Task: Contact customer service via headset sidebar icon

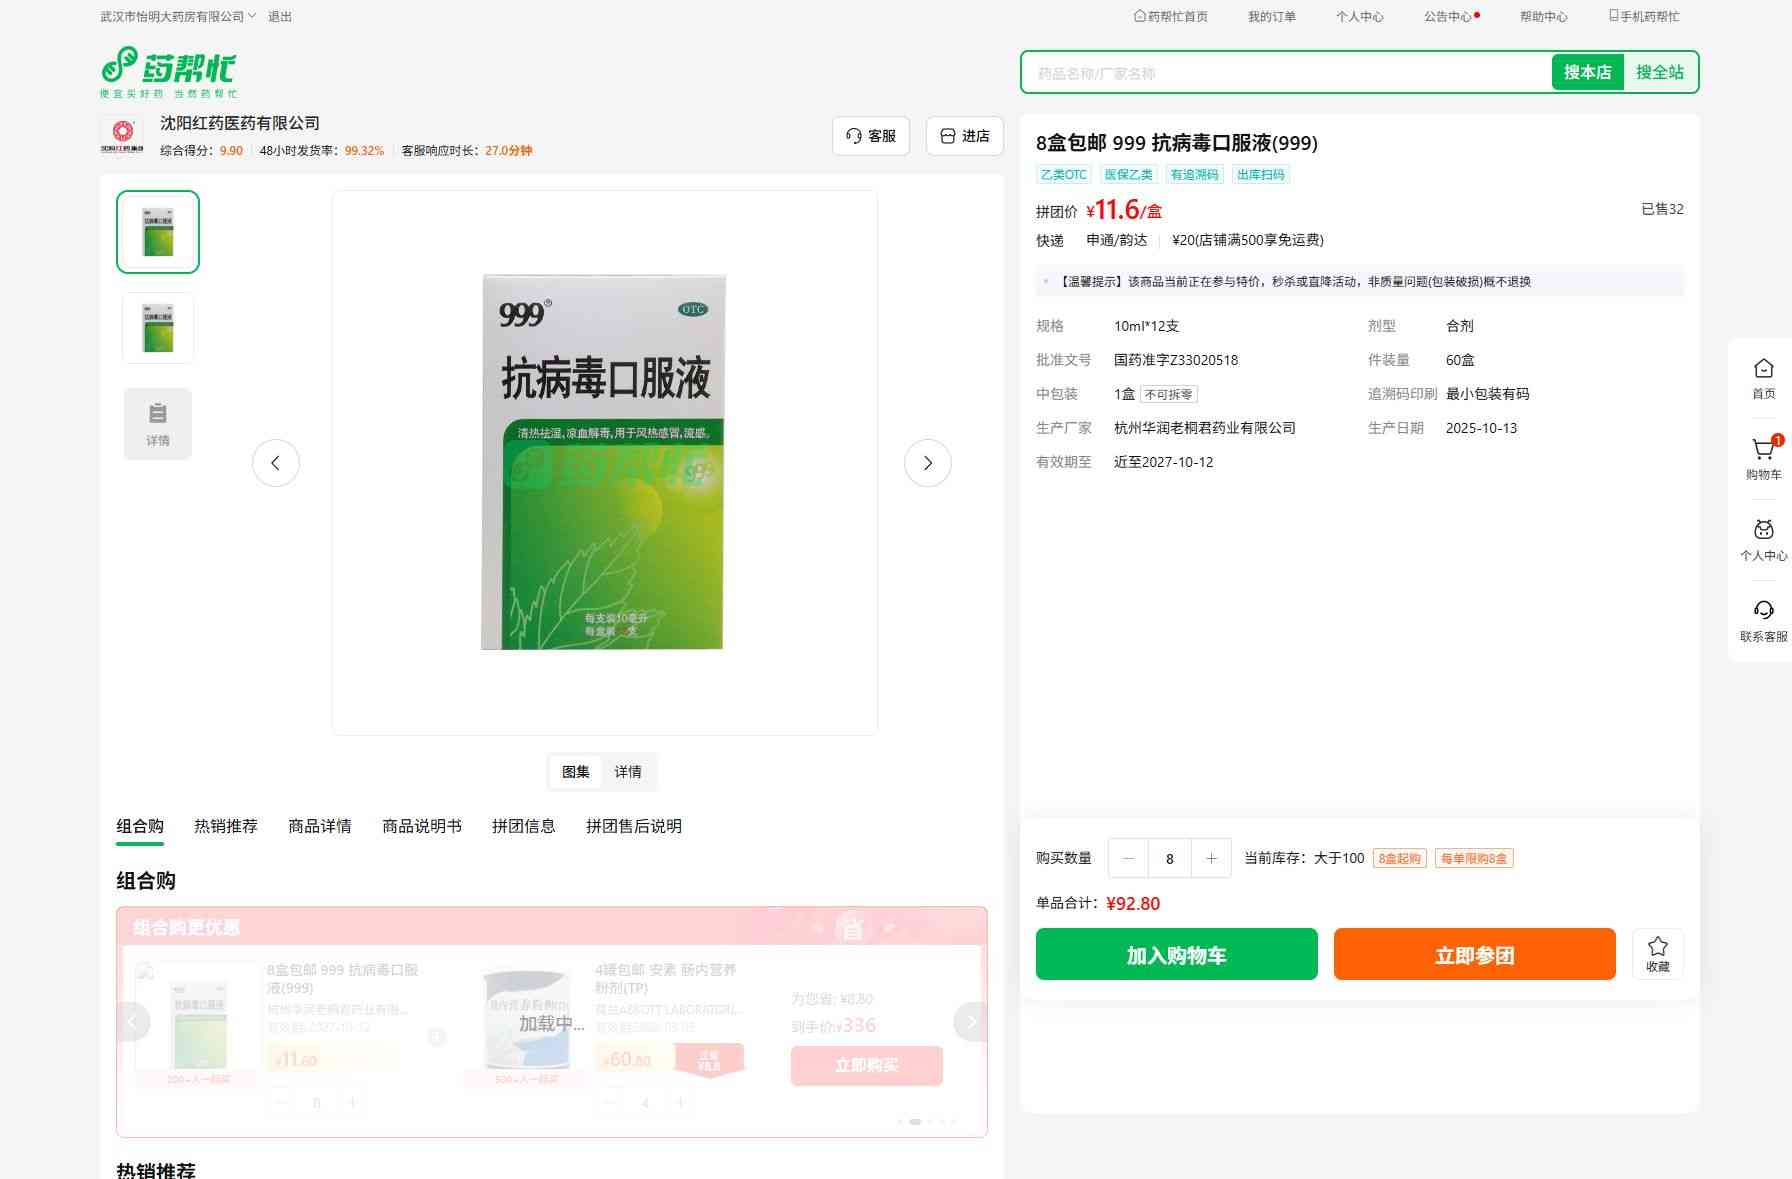Action: point(1763,620)
